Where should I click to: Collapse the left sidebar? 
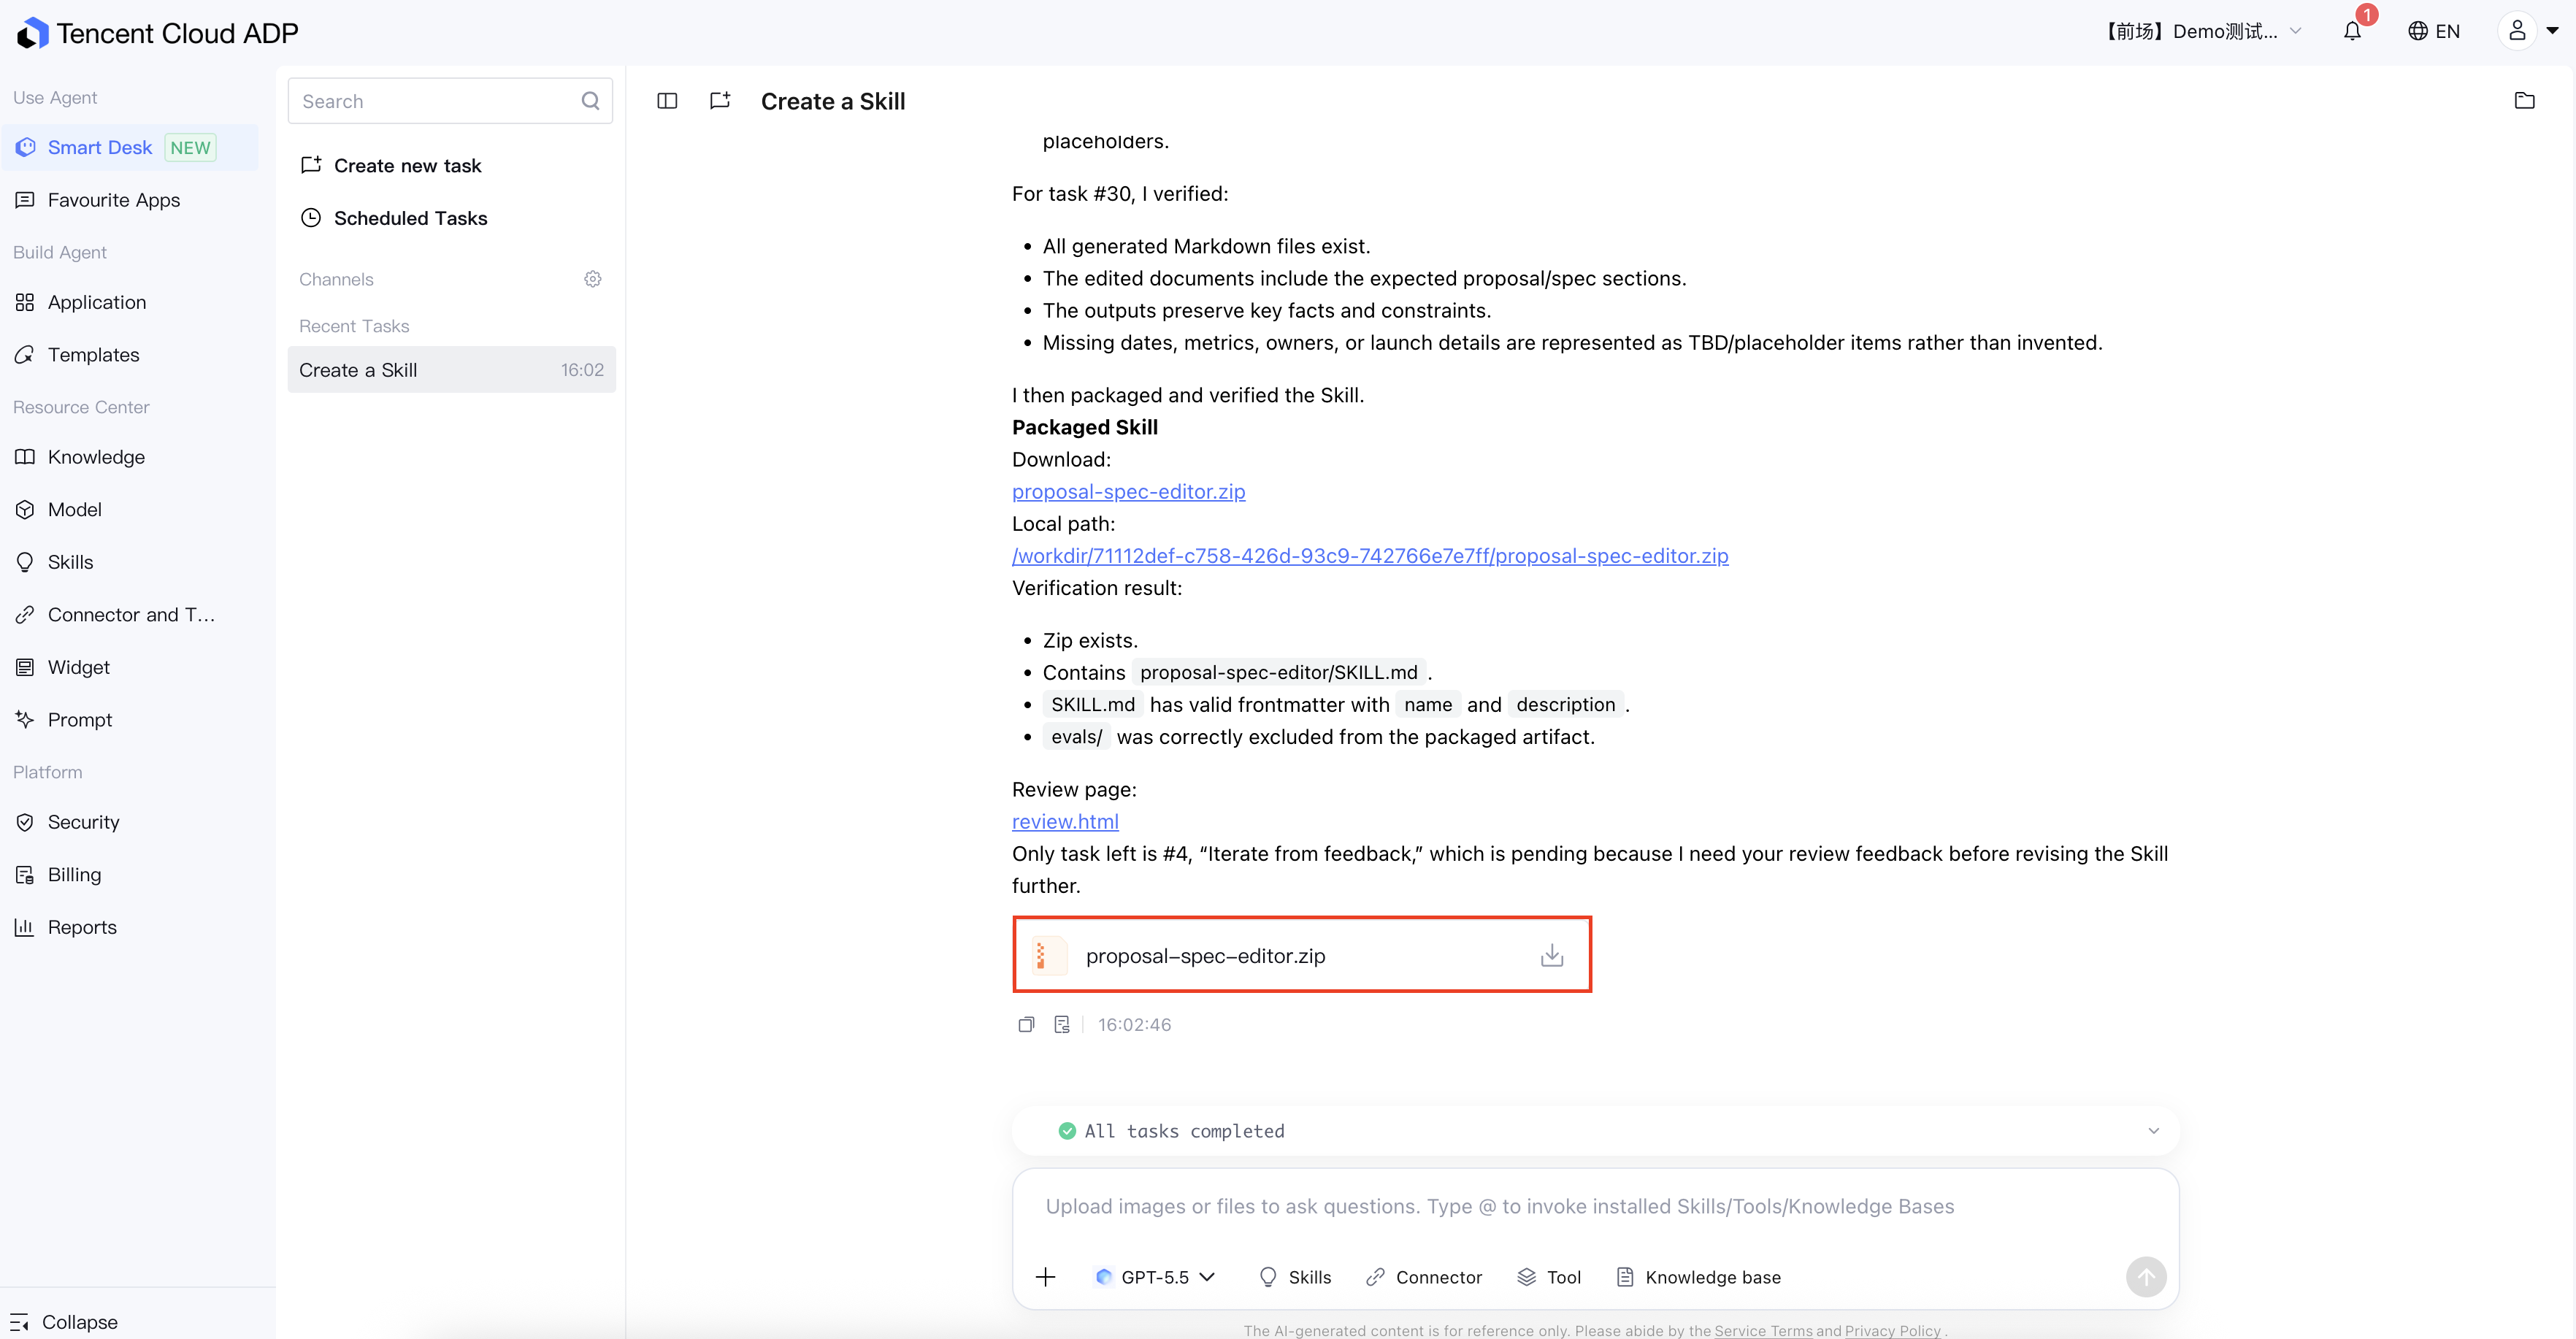click(65, 1322)
